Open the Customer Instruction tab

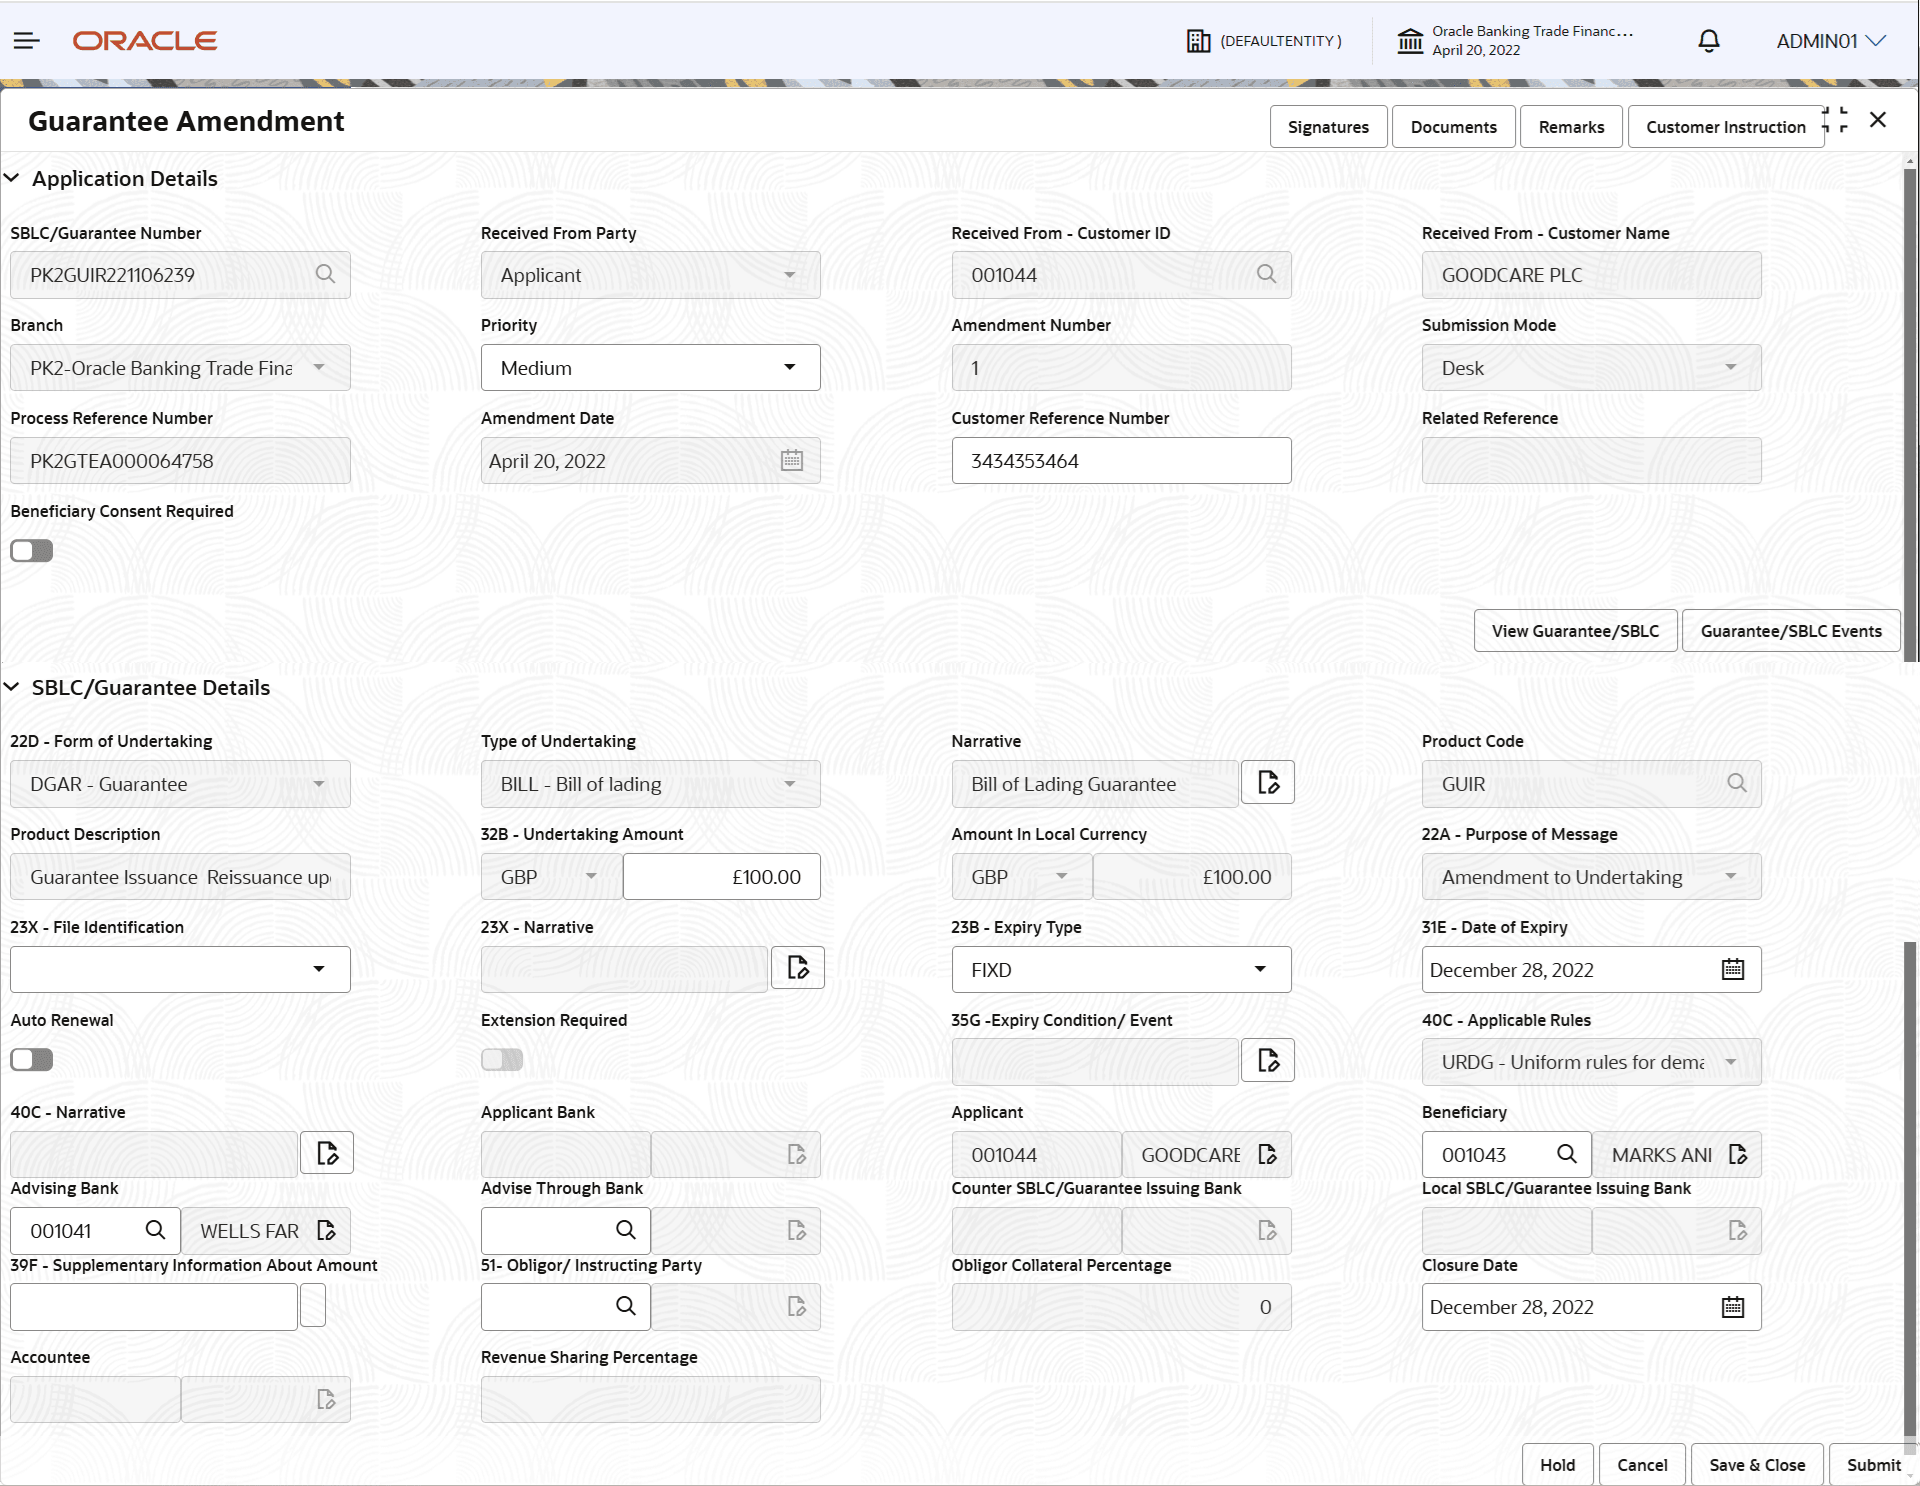1724,127
